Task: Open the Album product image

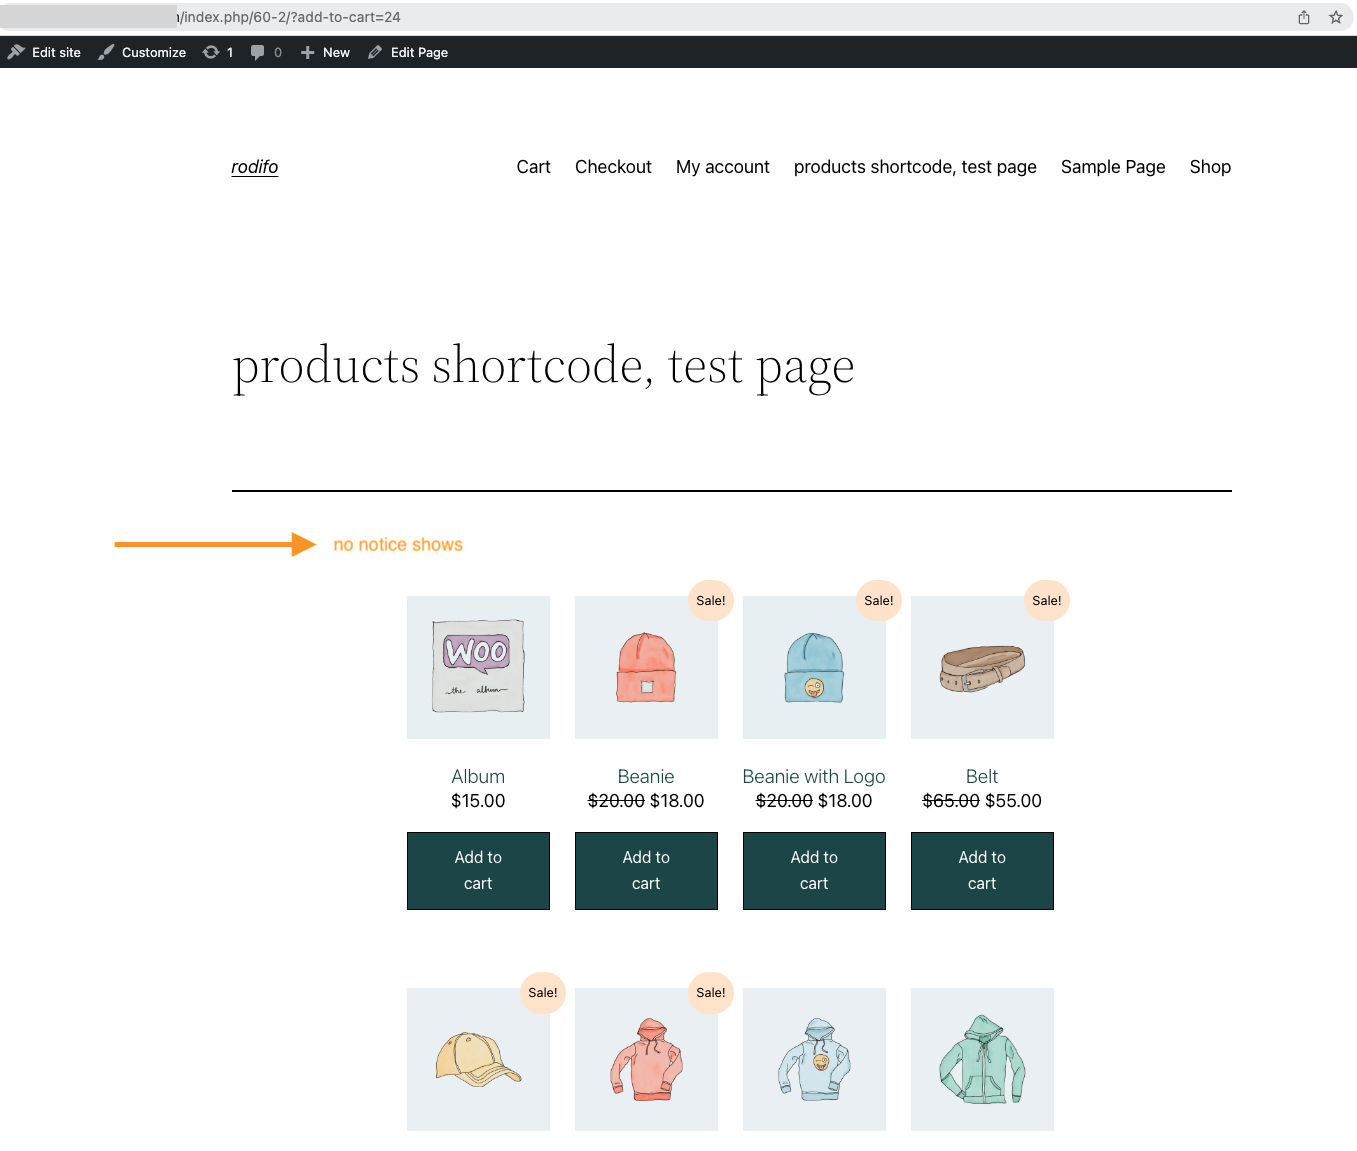Action: point(478,667)
